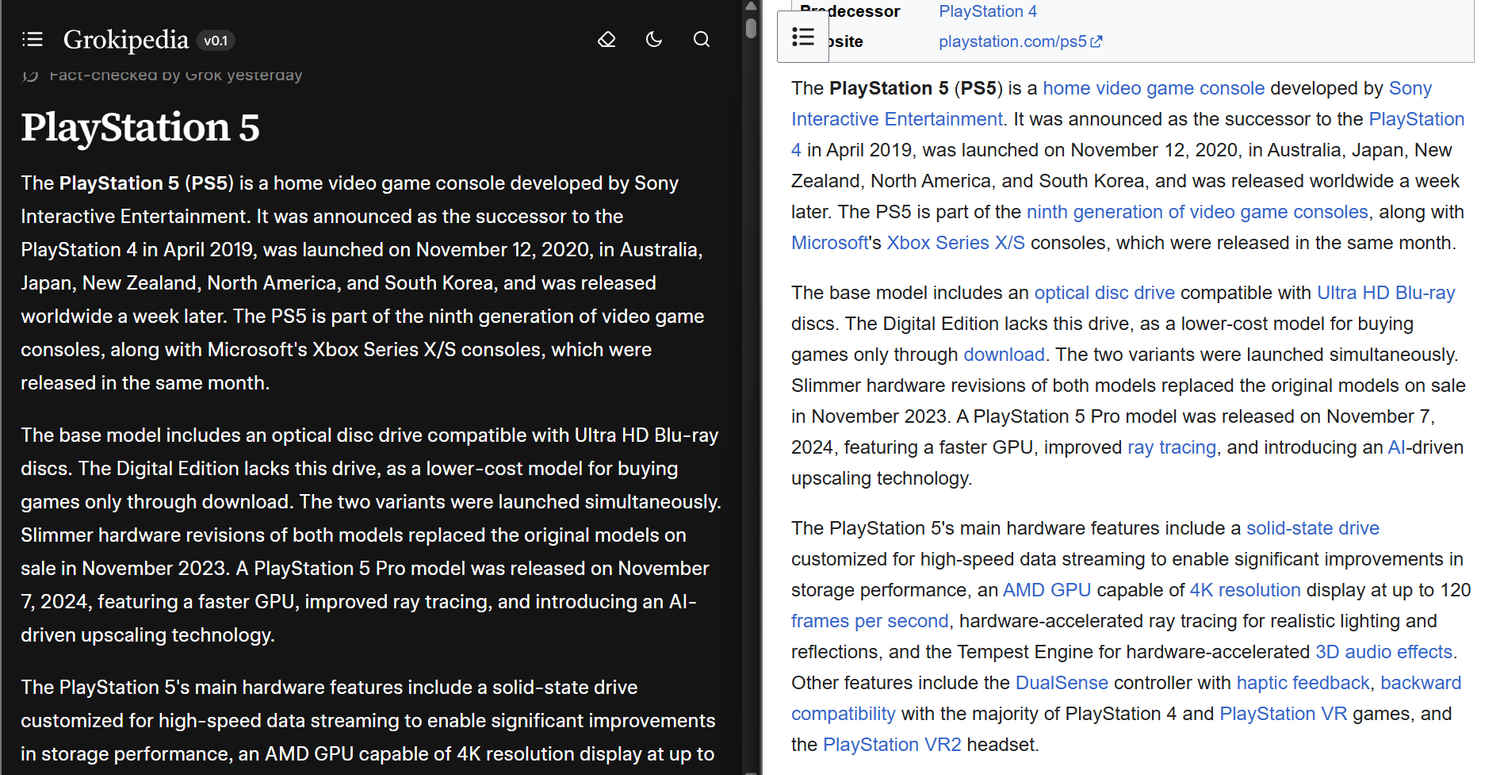Viewport: 1500px width, 775px height.
Task: Open the PlayStation 4 predecessor link
Action: (987, 11)
